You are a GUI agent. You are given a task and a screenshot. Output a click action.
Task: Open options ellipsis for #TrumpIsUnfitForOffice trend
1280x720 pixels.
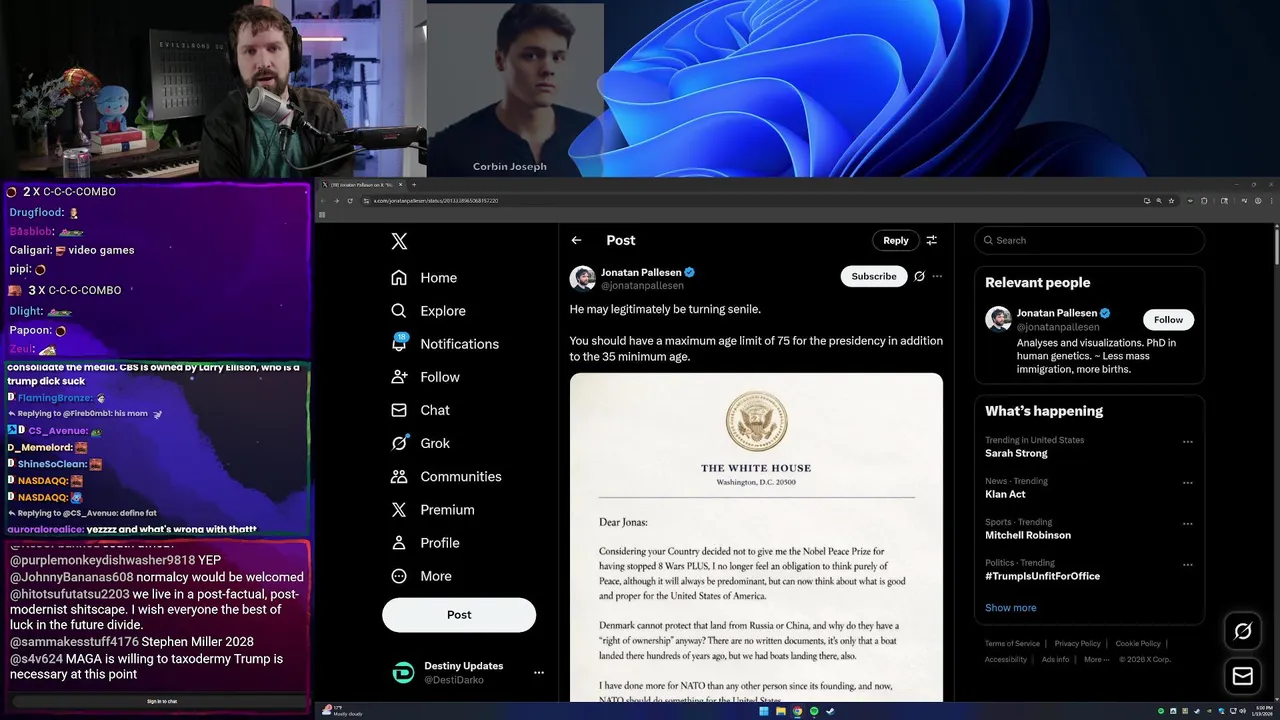click(1187, 564)
